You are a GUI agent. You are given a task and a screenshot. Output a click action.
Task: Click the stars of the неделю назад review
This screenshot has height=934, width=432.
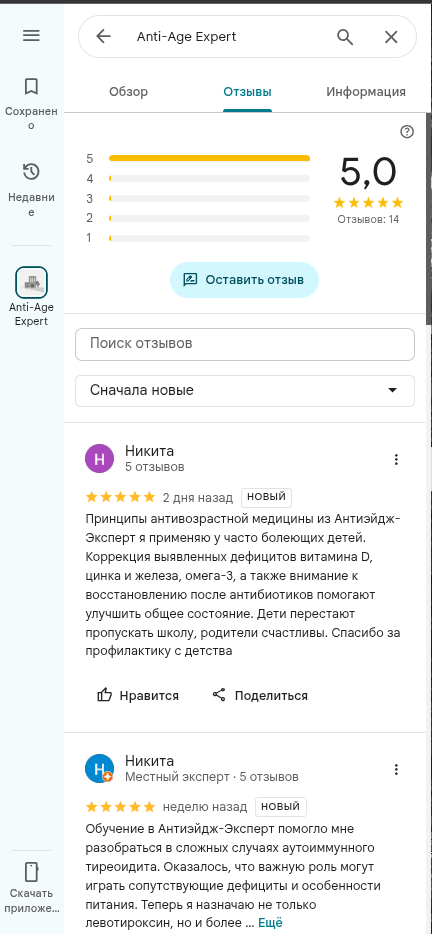pyautogui.click(x=120, y=807)
